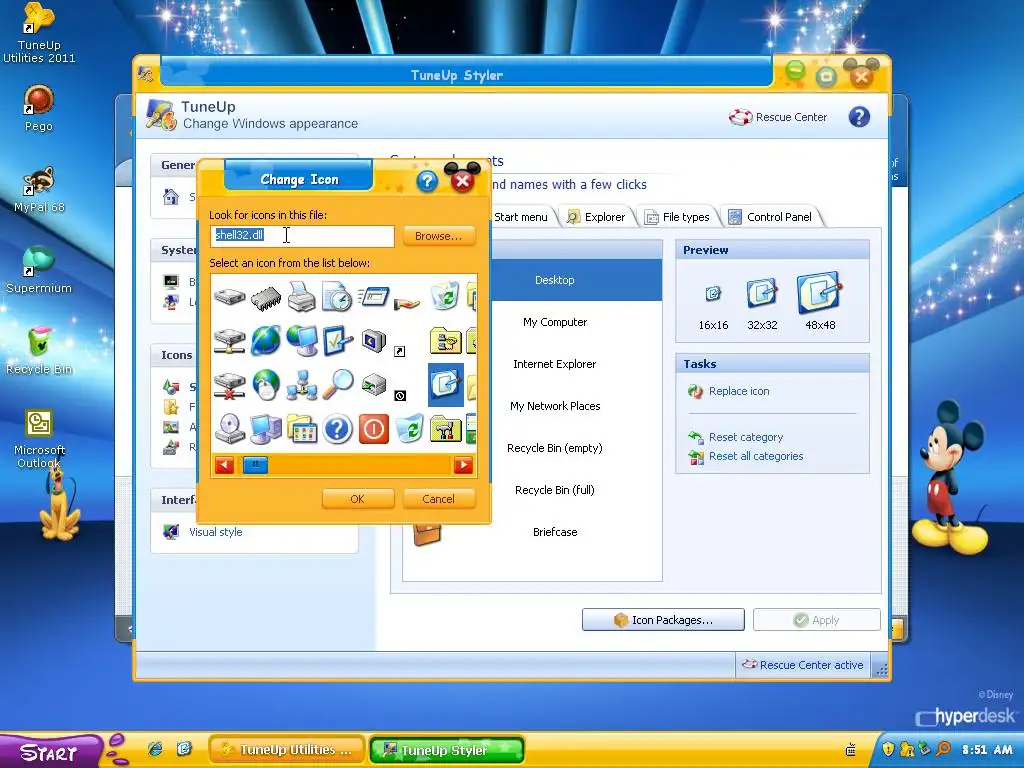Select the magnifying glass search icon
Screen dimensions: 1024x768
coord(338,384)
